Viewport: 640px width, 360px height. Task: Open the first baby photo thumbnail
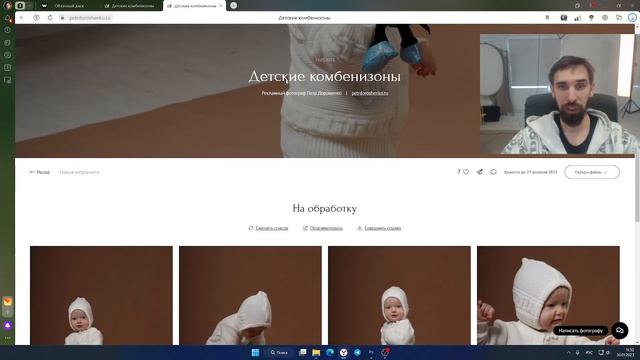click(101, 296)
